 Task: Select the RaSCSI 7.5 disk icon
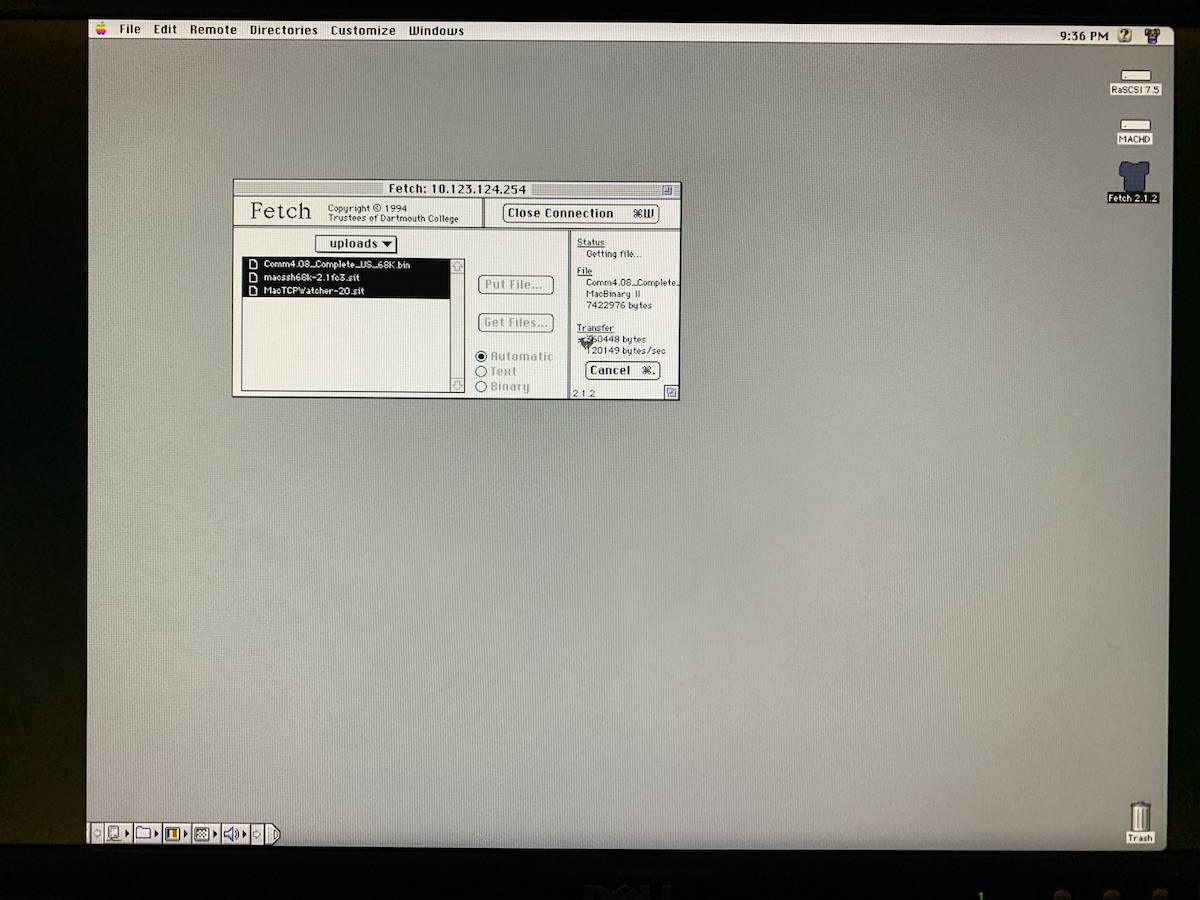pos(1135,75)
